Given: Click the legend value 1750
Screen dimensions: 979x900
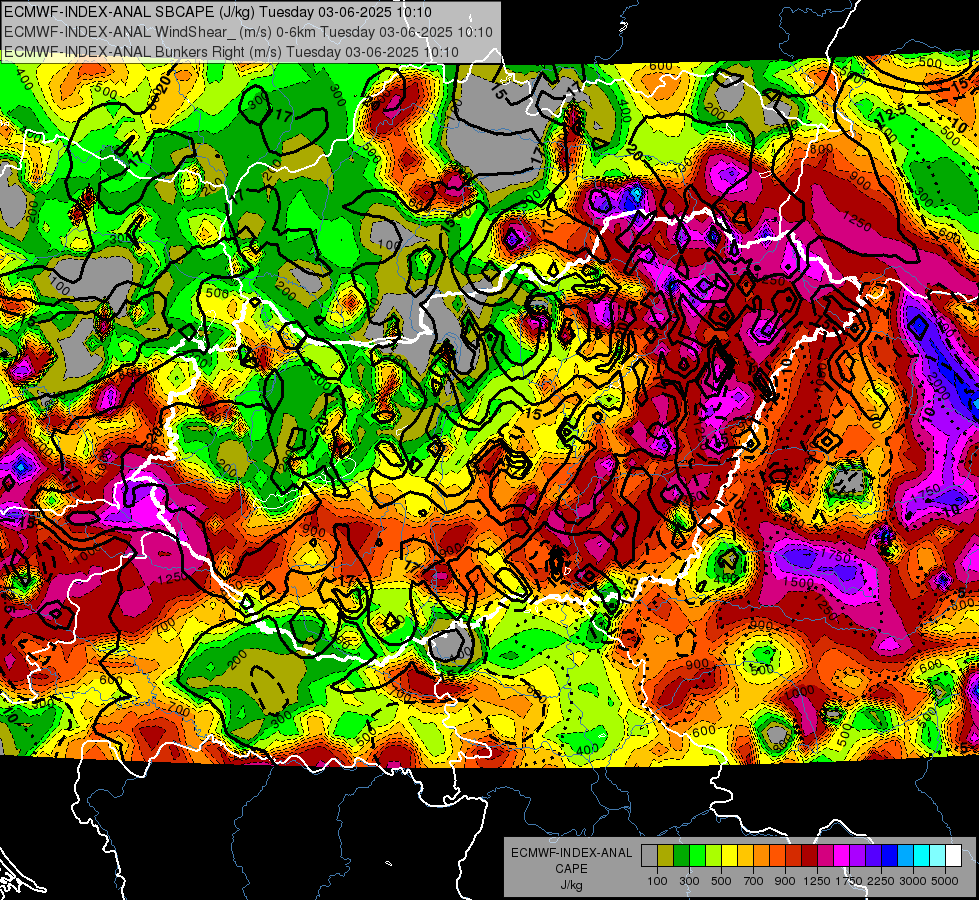Looking at the screenshot, I should pos(849,881).
